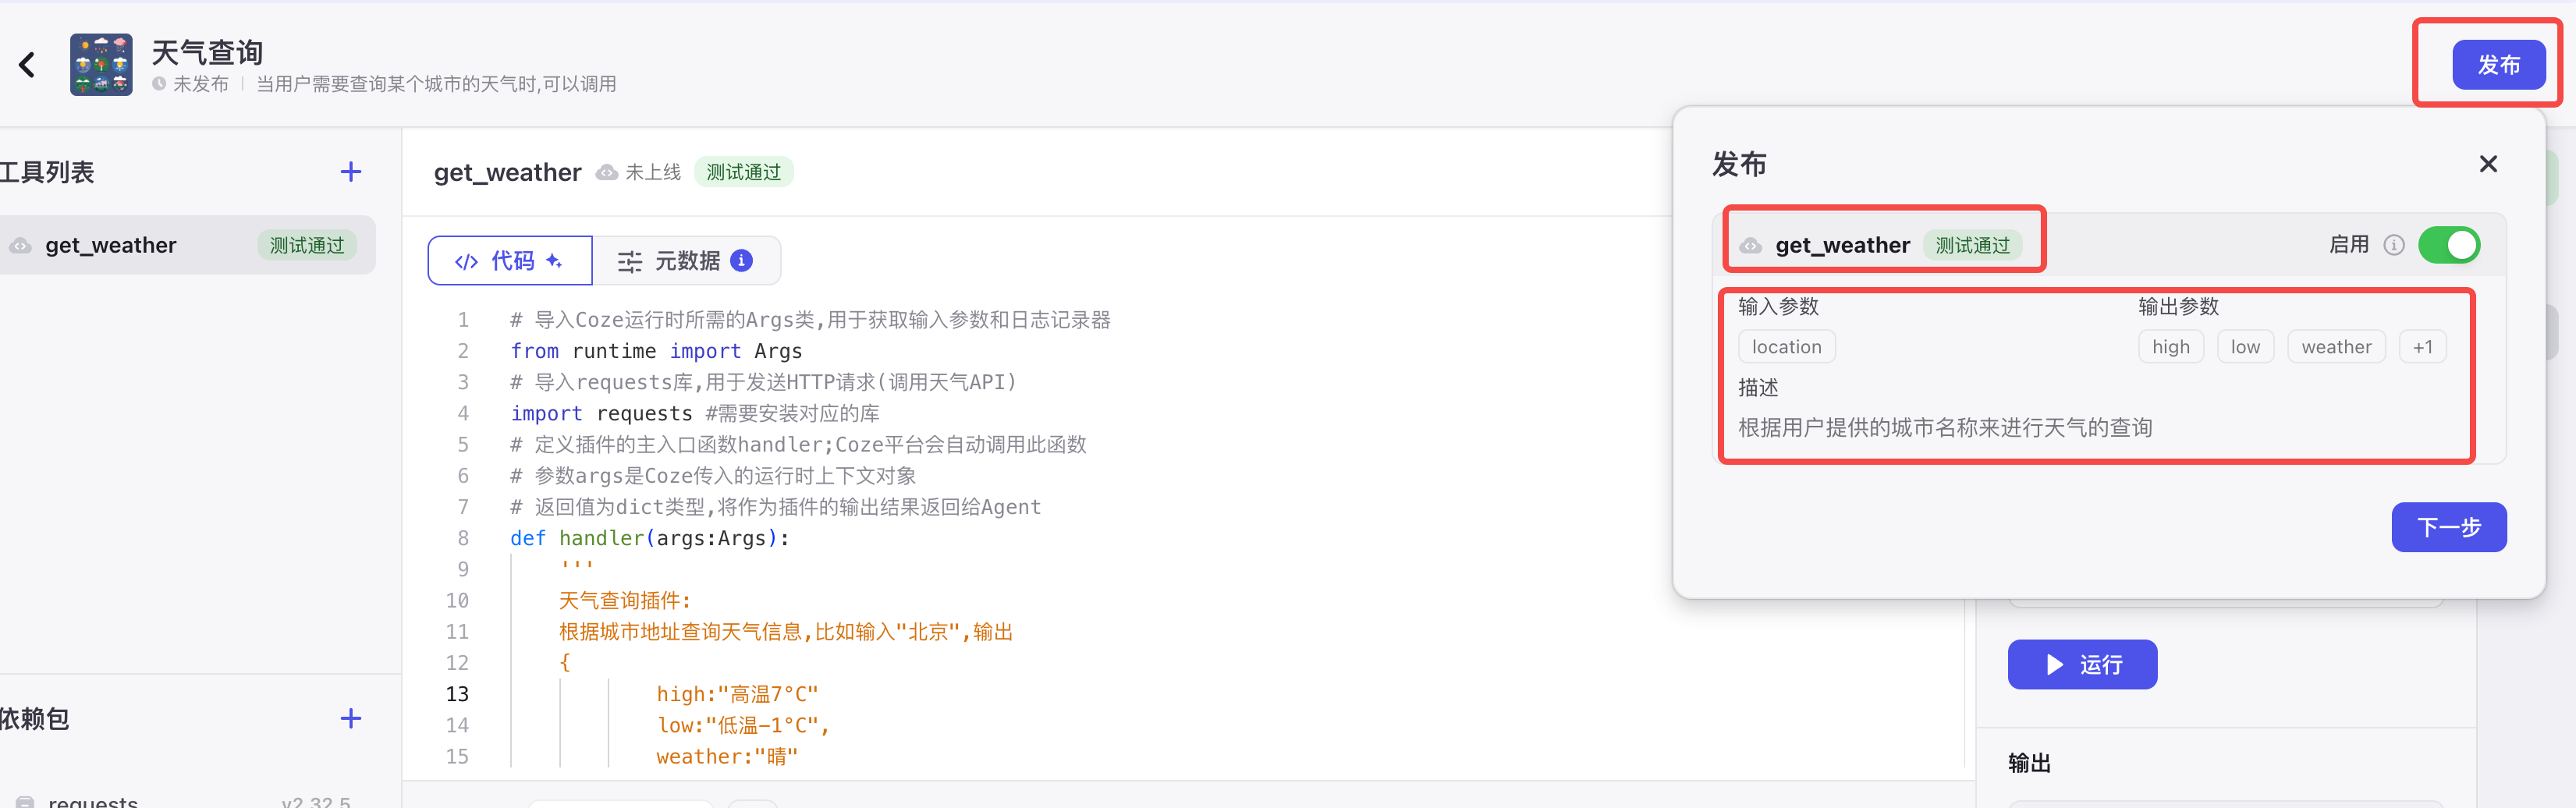This screenshot has width=2576, height=808.
Task: Proceed by clicking 下一步
Action: pyautogui.click(x=2448, y=527)
